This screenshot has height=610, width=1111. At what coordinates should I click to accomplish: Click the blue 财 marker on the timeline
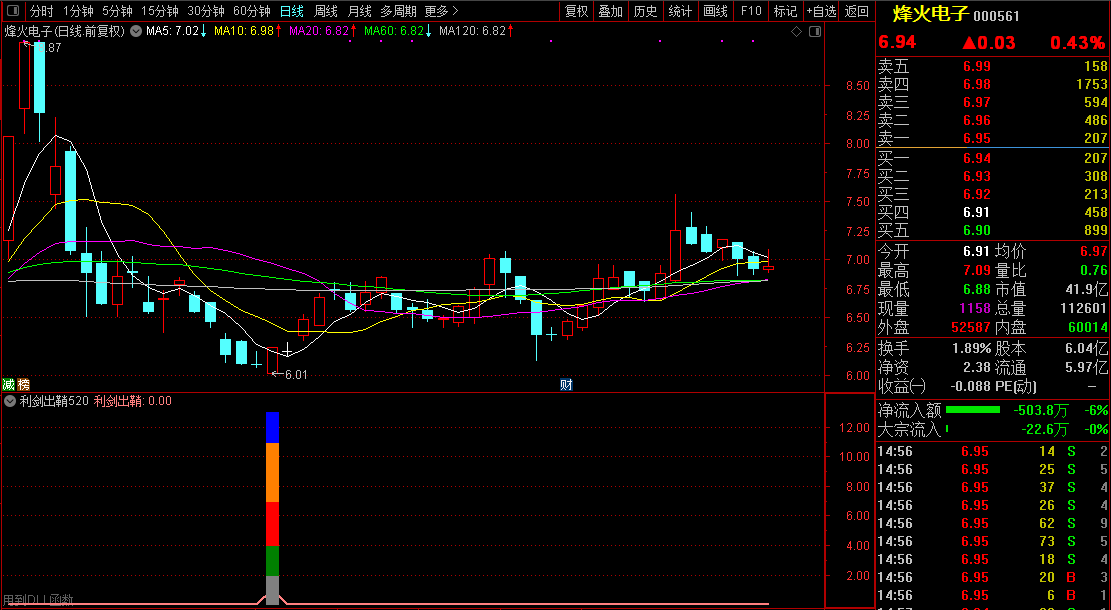566,385
